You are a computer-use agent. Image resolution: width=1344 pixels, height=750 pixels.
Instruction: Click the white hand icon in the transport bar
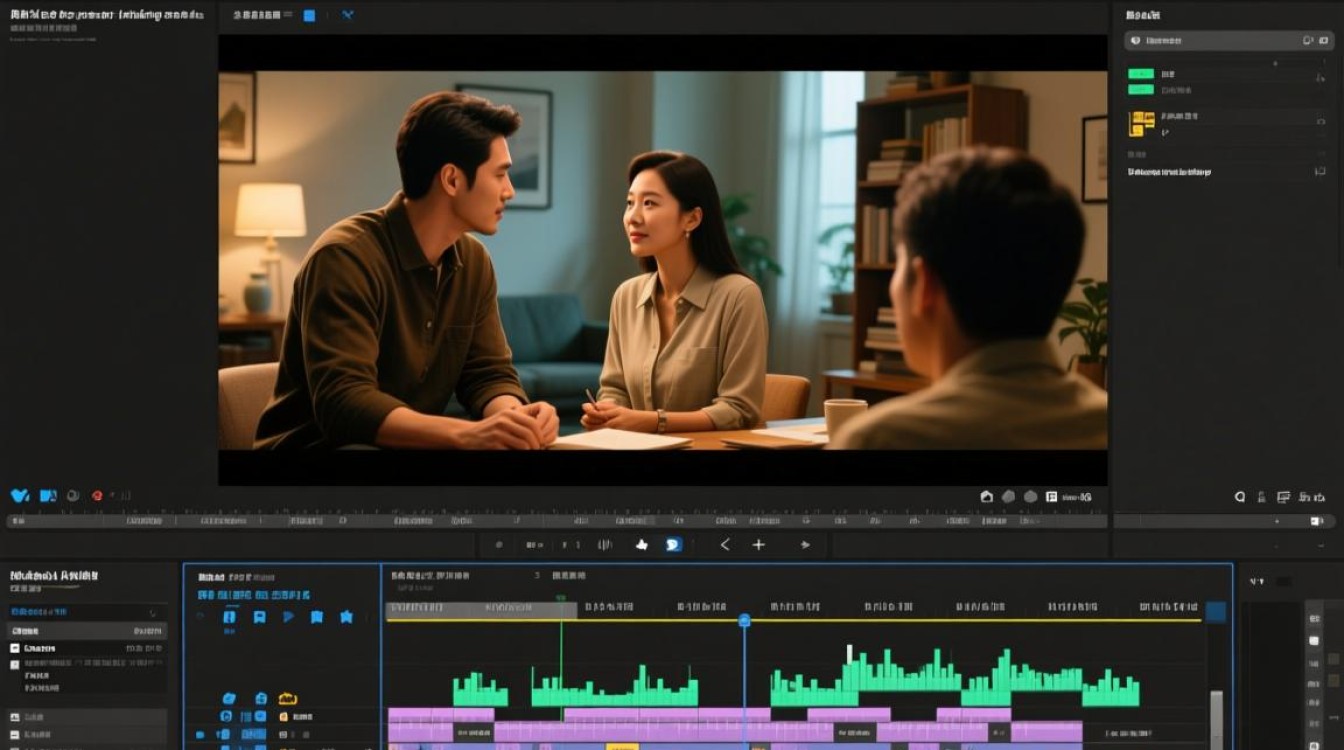coord(642,545)
